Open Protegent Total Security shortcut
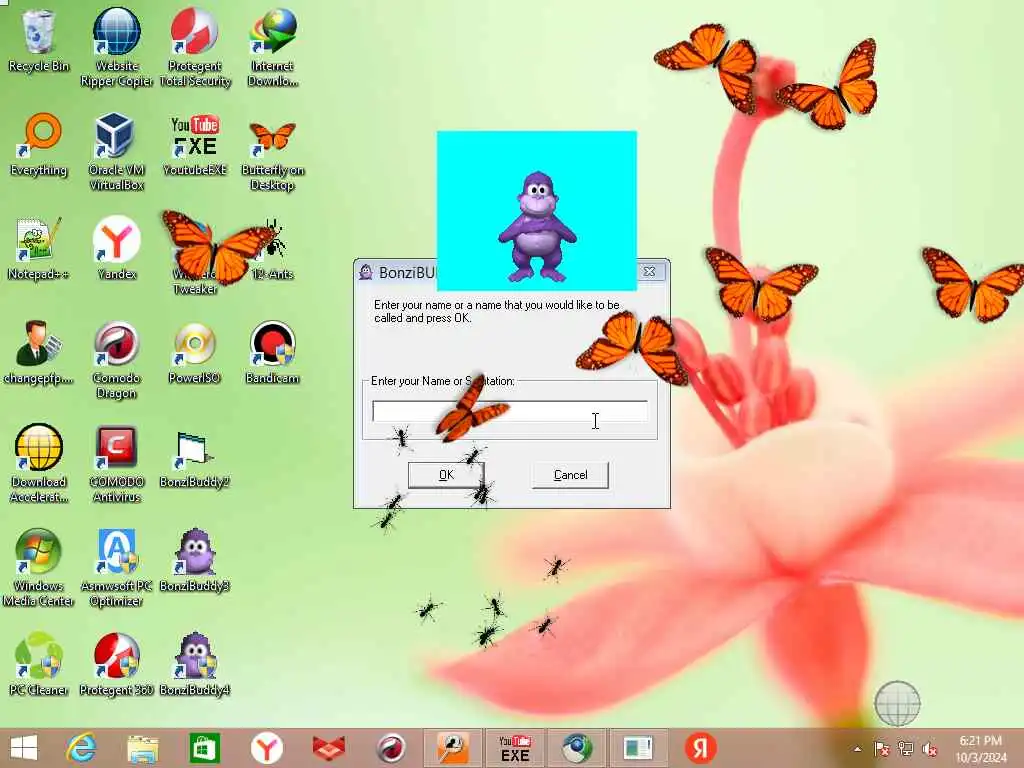The image size is (1024, 768). click(x=195, y=47)
